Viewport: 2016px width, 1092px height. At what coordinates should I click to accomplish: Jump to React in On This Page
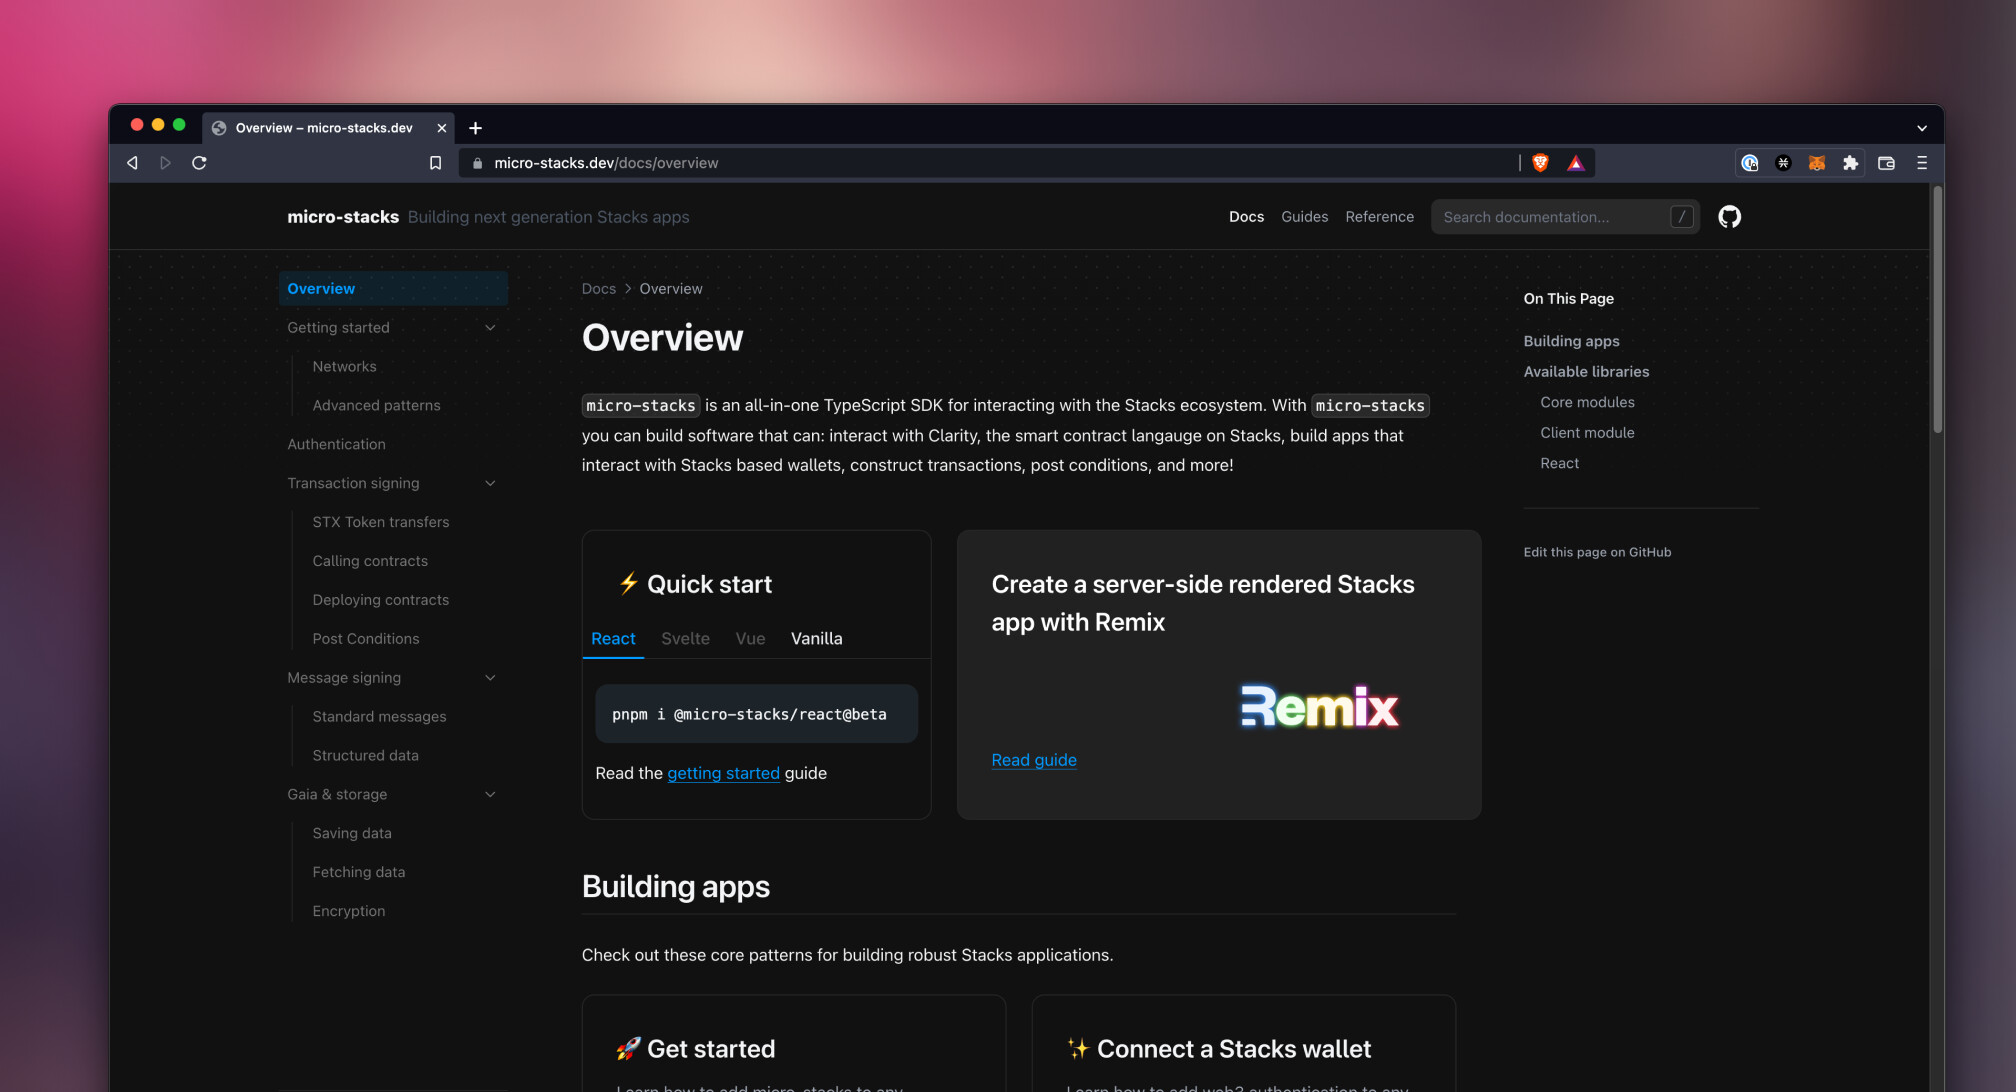coord(1559,463)
